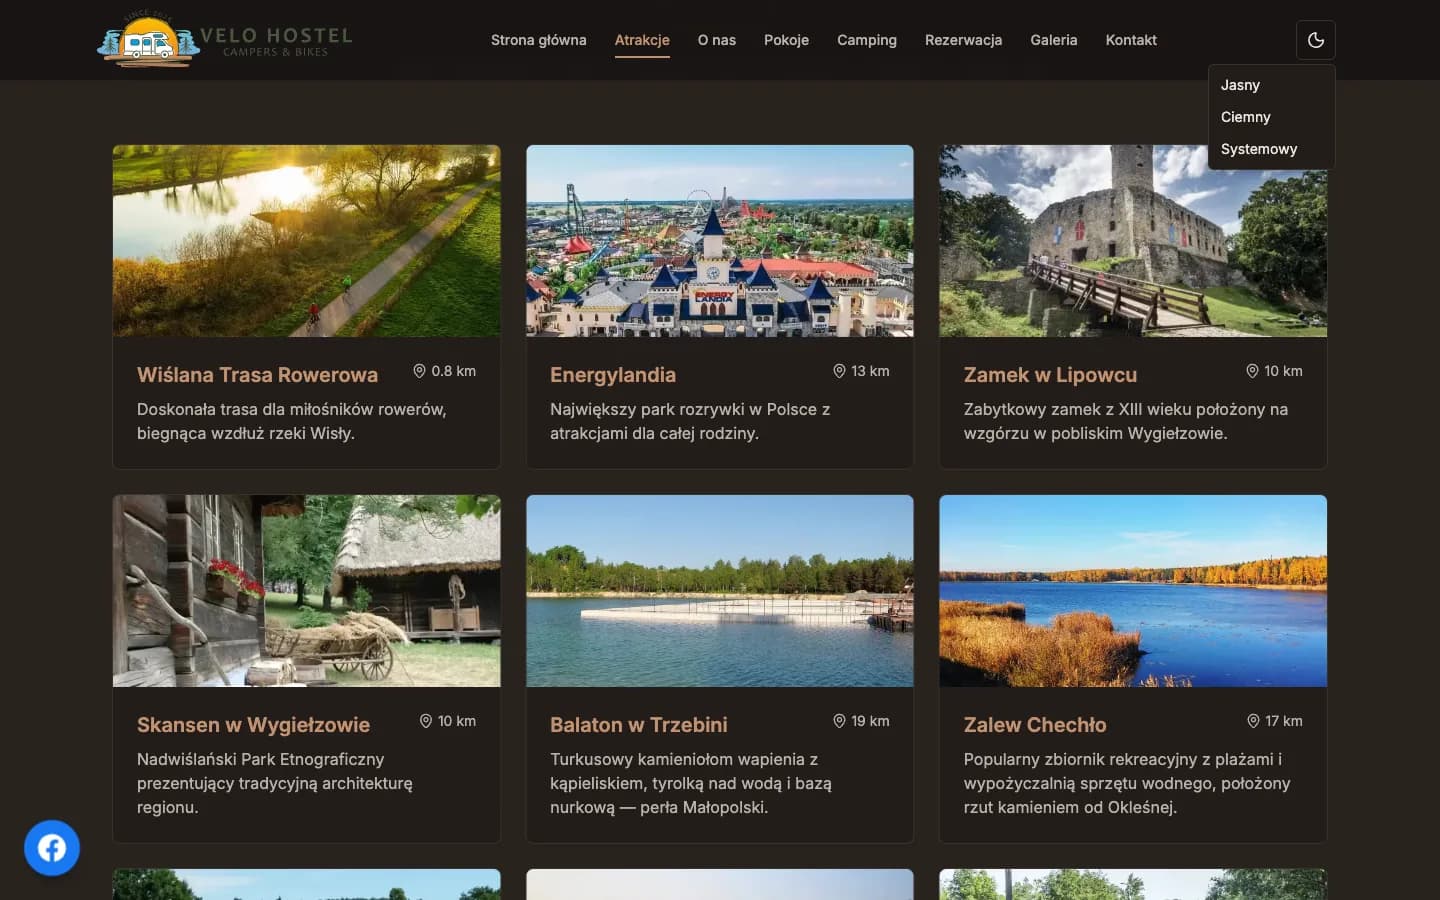Open the Kontakt page
Screen dimensions: 1440x900
point(1131,40)
